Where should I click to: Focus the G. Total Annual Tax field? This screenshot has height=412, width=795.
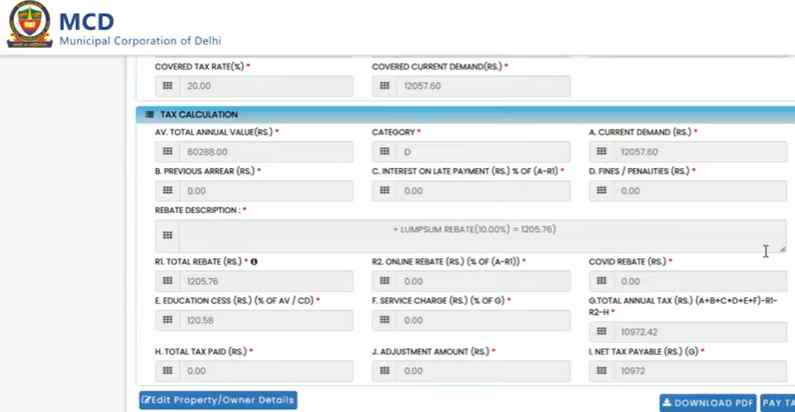click(700, 331)
